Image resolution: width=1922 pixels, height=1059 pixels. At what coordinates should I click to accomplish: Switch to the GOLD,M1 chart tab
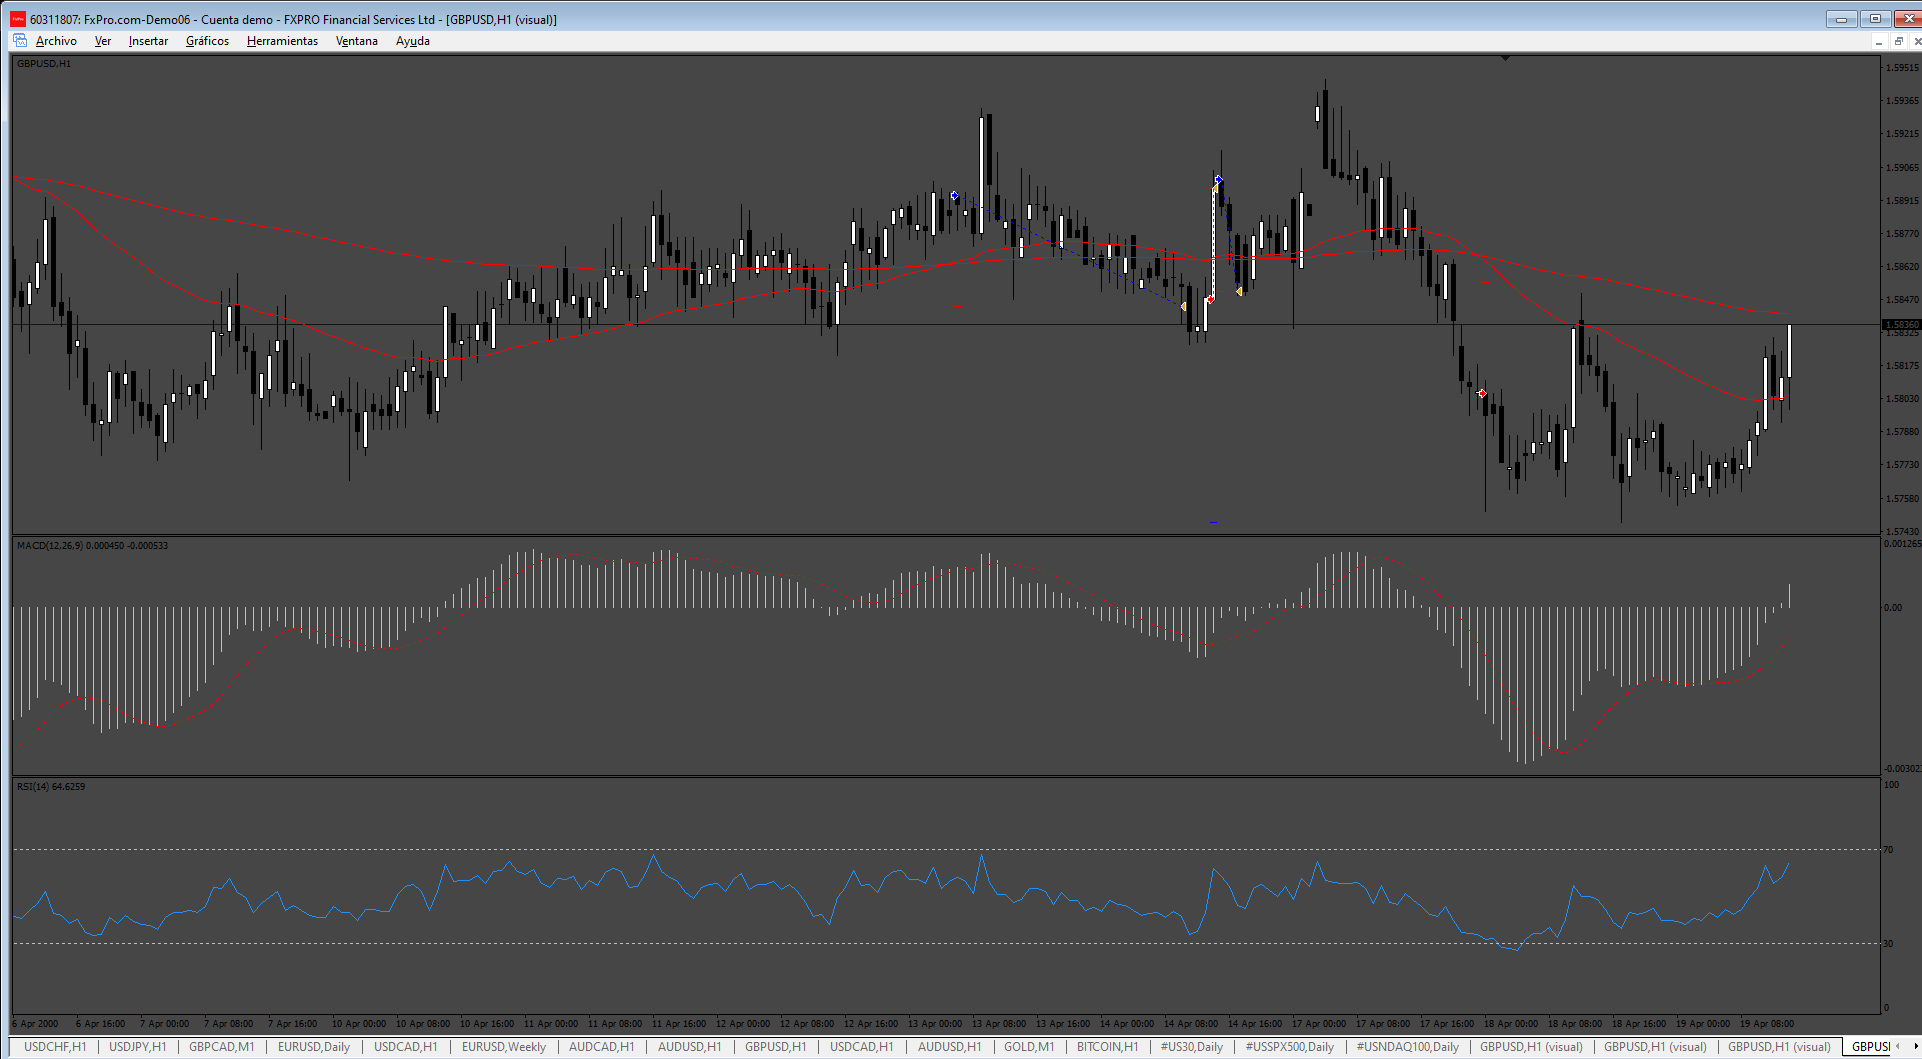click(x=1029, y=1047)
